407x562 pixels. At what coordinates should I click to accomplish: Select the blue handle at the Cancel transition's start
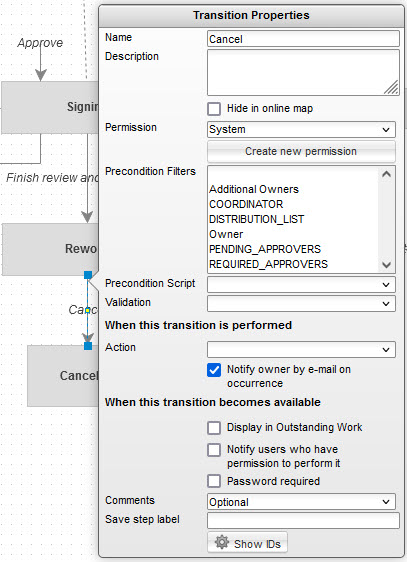88,275
